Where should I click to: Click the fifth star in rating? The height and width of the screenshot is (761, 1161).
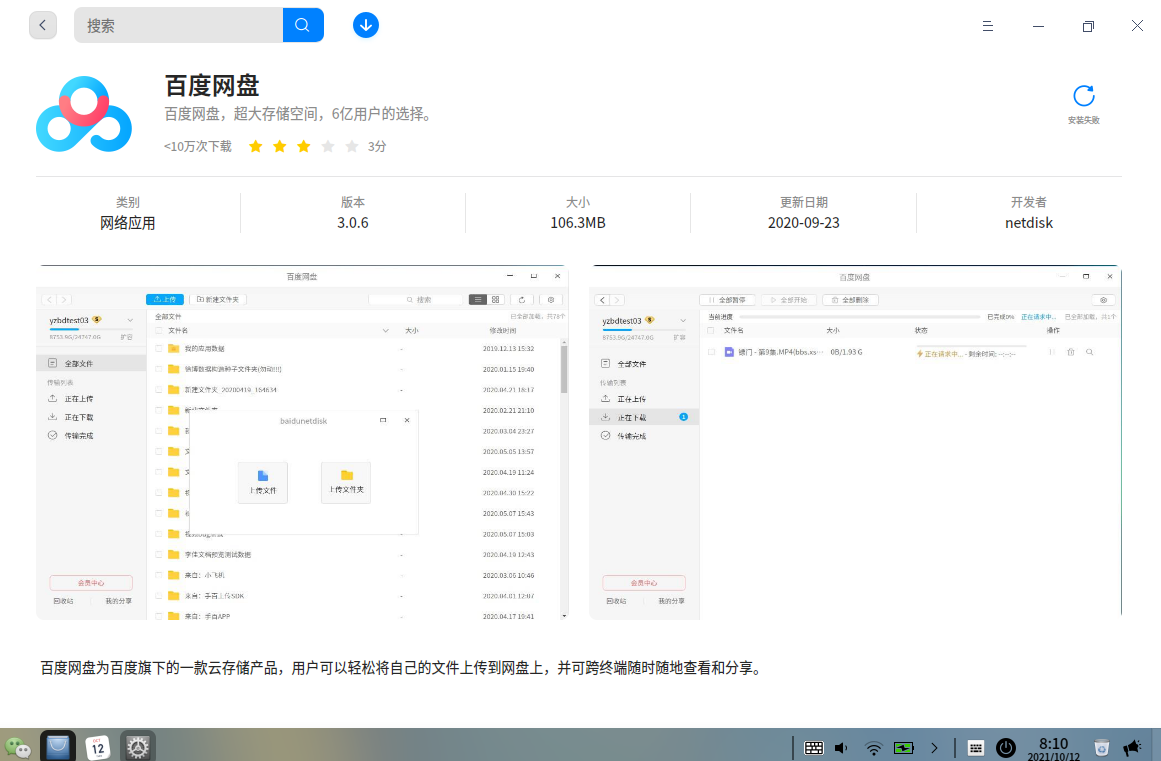[x=352, y=146]
